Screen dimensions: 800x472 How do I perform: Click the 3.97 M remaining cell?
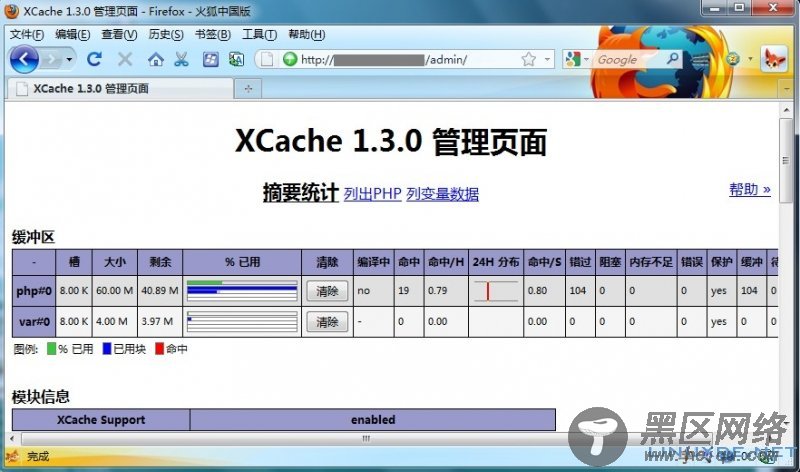160,322
